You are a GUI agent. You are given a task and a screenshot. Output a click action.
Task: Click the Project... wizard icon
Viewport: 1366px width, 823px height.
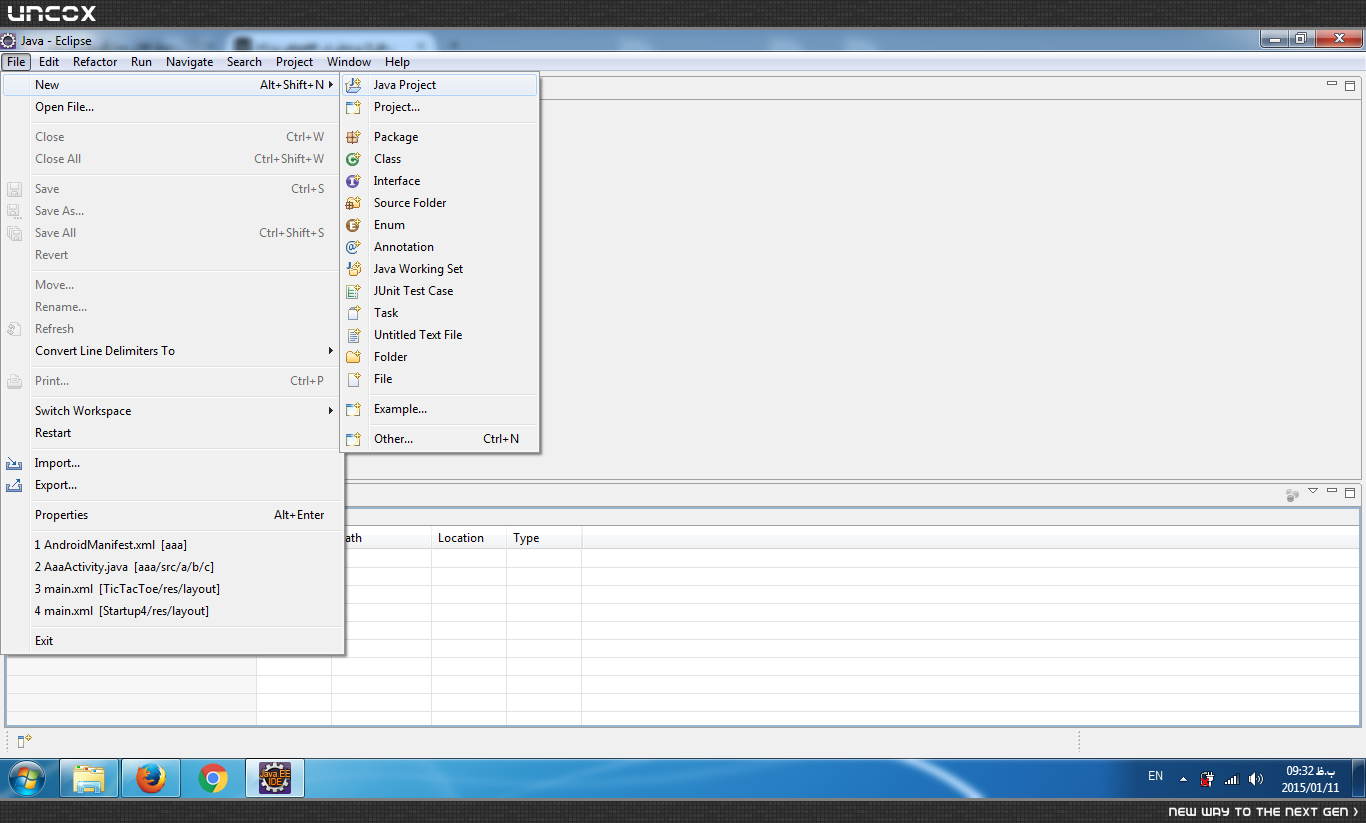point(353,107)
